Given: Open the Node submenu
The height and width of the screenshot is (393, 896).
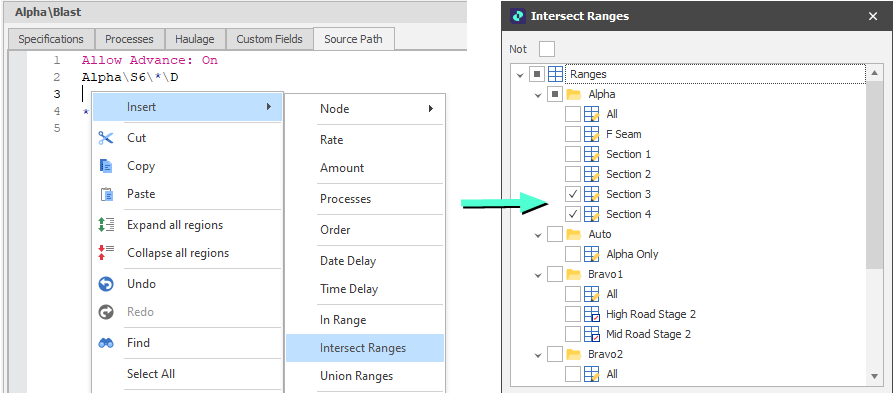Looking at the screenshot, I should pyautogui.click(x=365, y=109).
